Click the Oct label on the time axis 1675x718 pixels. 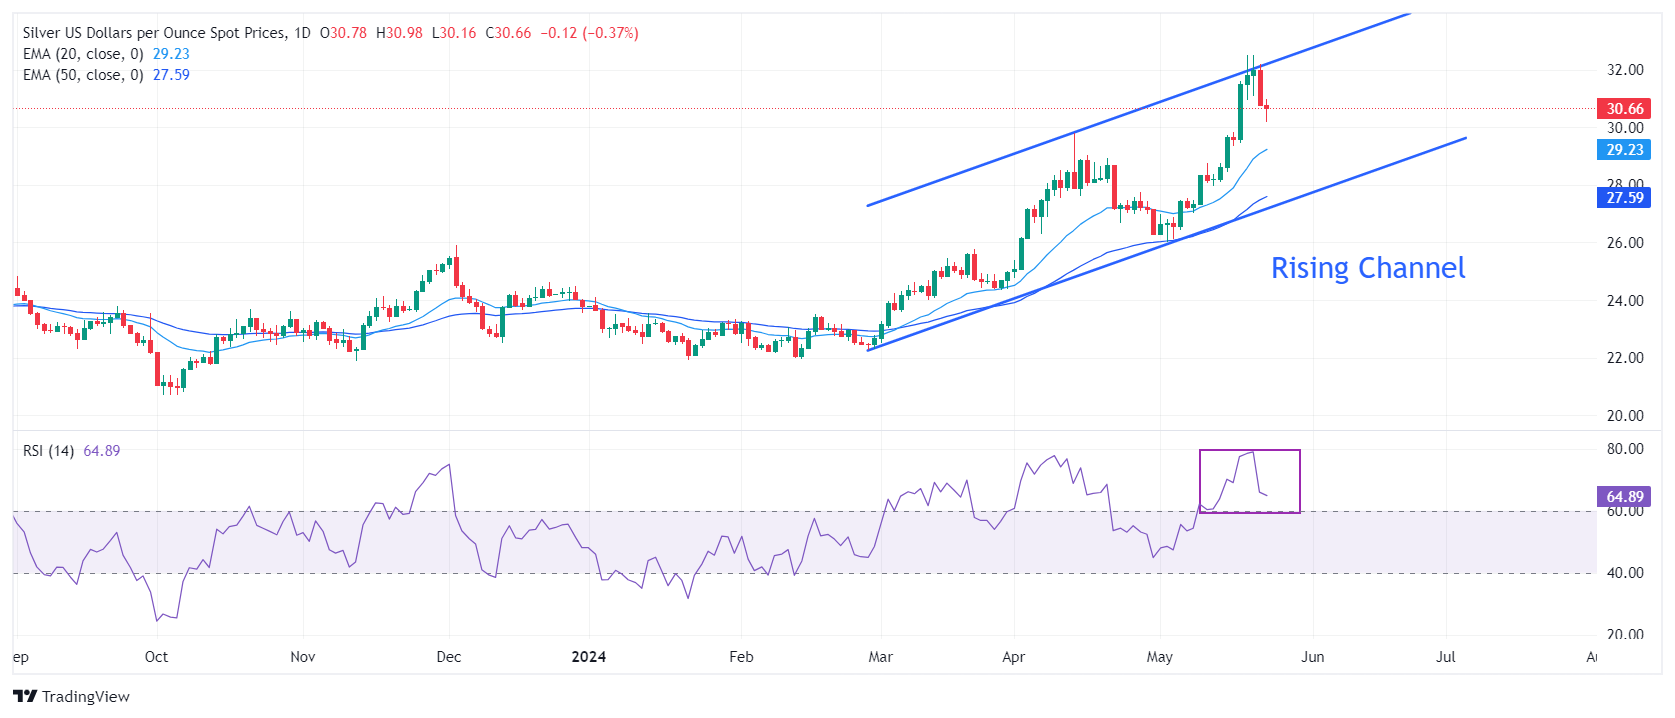click(x=156, y=657)
